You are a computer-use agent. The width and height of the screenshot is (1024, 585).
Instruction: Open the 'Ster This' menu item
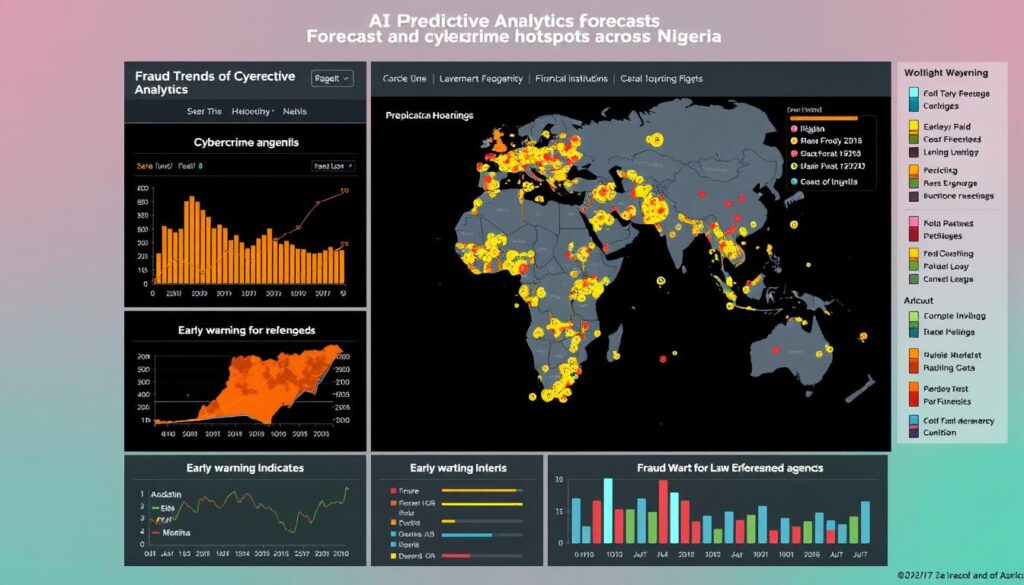(x=204, y=111)
